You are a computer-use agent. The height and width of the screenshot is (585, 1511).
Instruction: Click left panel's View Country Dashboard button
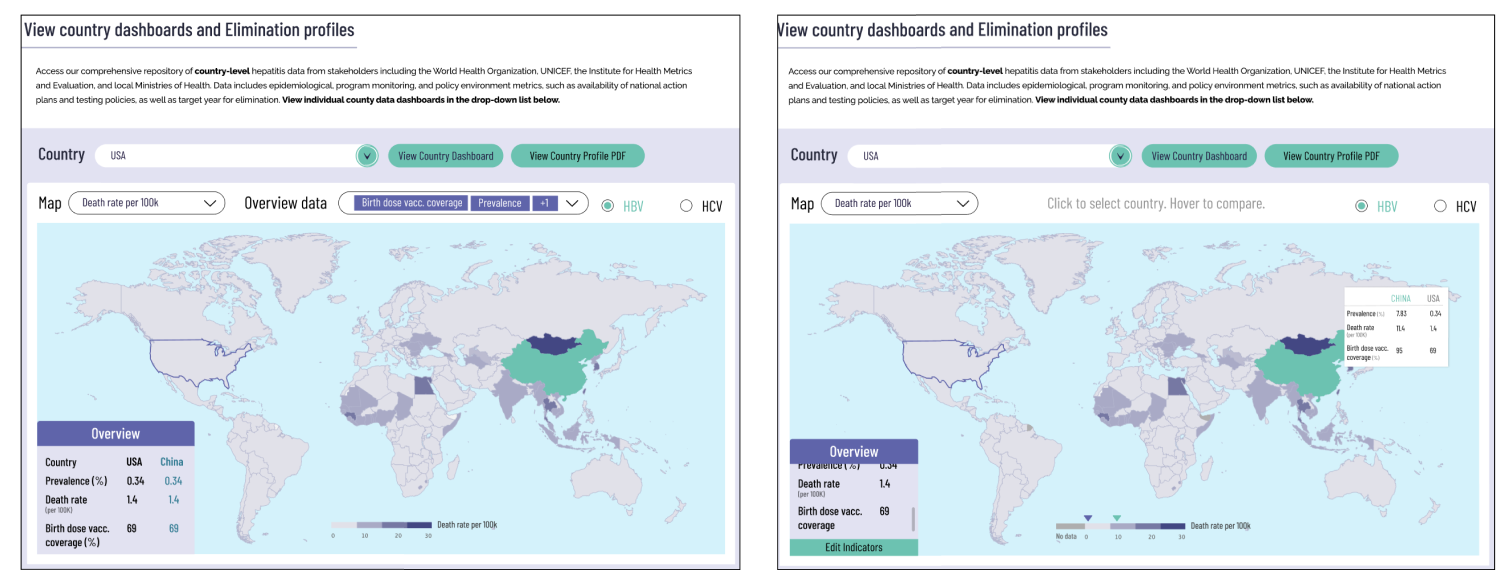[446, 156]
